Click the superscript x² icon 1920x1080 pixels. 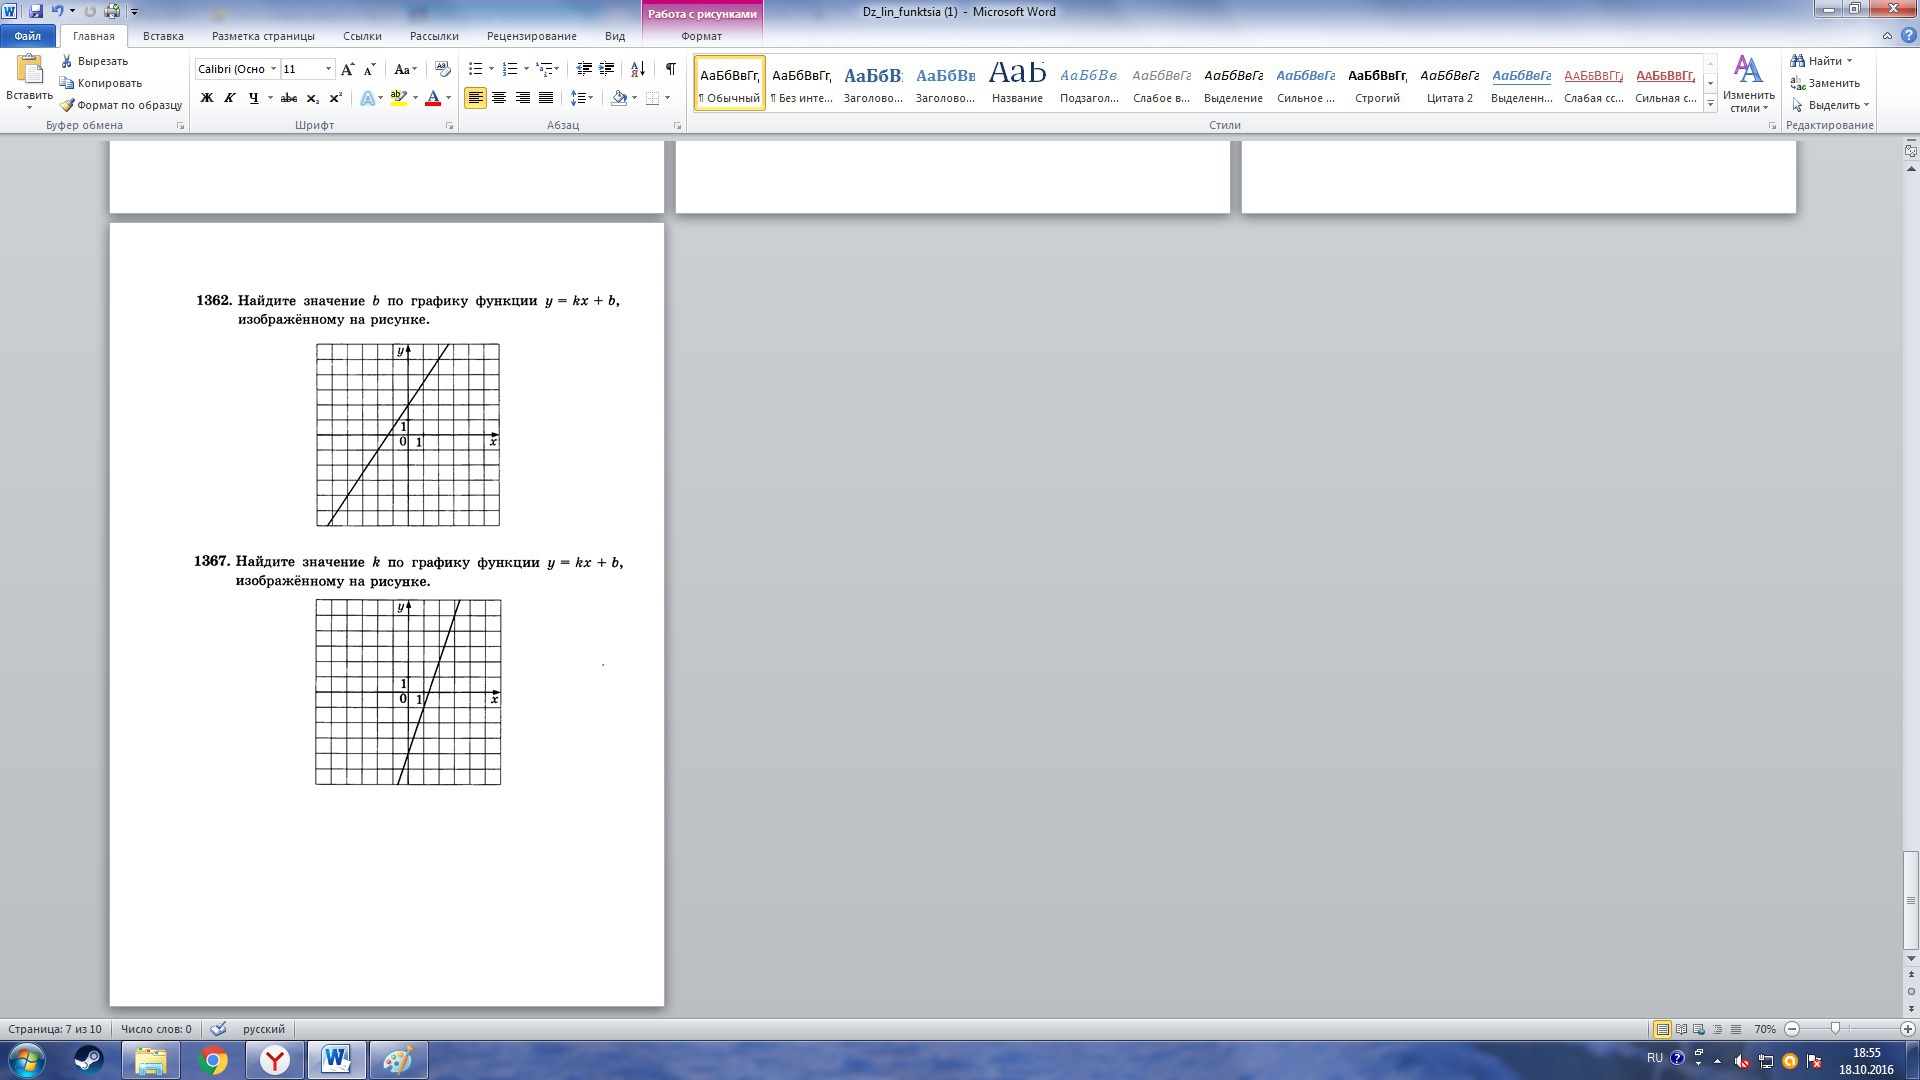336,98
